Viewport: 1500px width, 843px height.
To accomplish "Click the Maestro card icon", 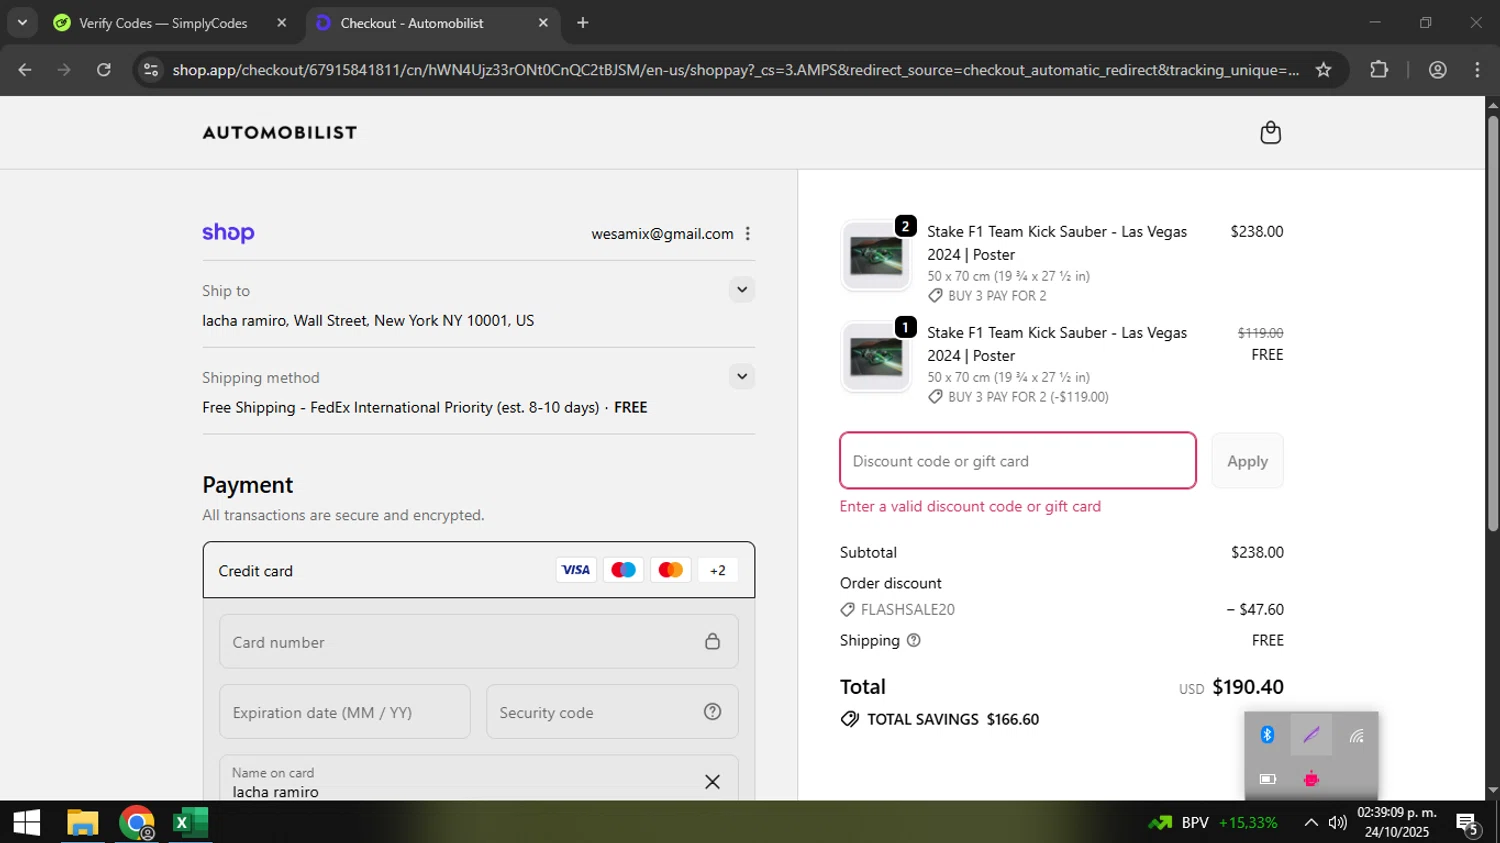I will pos(623,570).
